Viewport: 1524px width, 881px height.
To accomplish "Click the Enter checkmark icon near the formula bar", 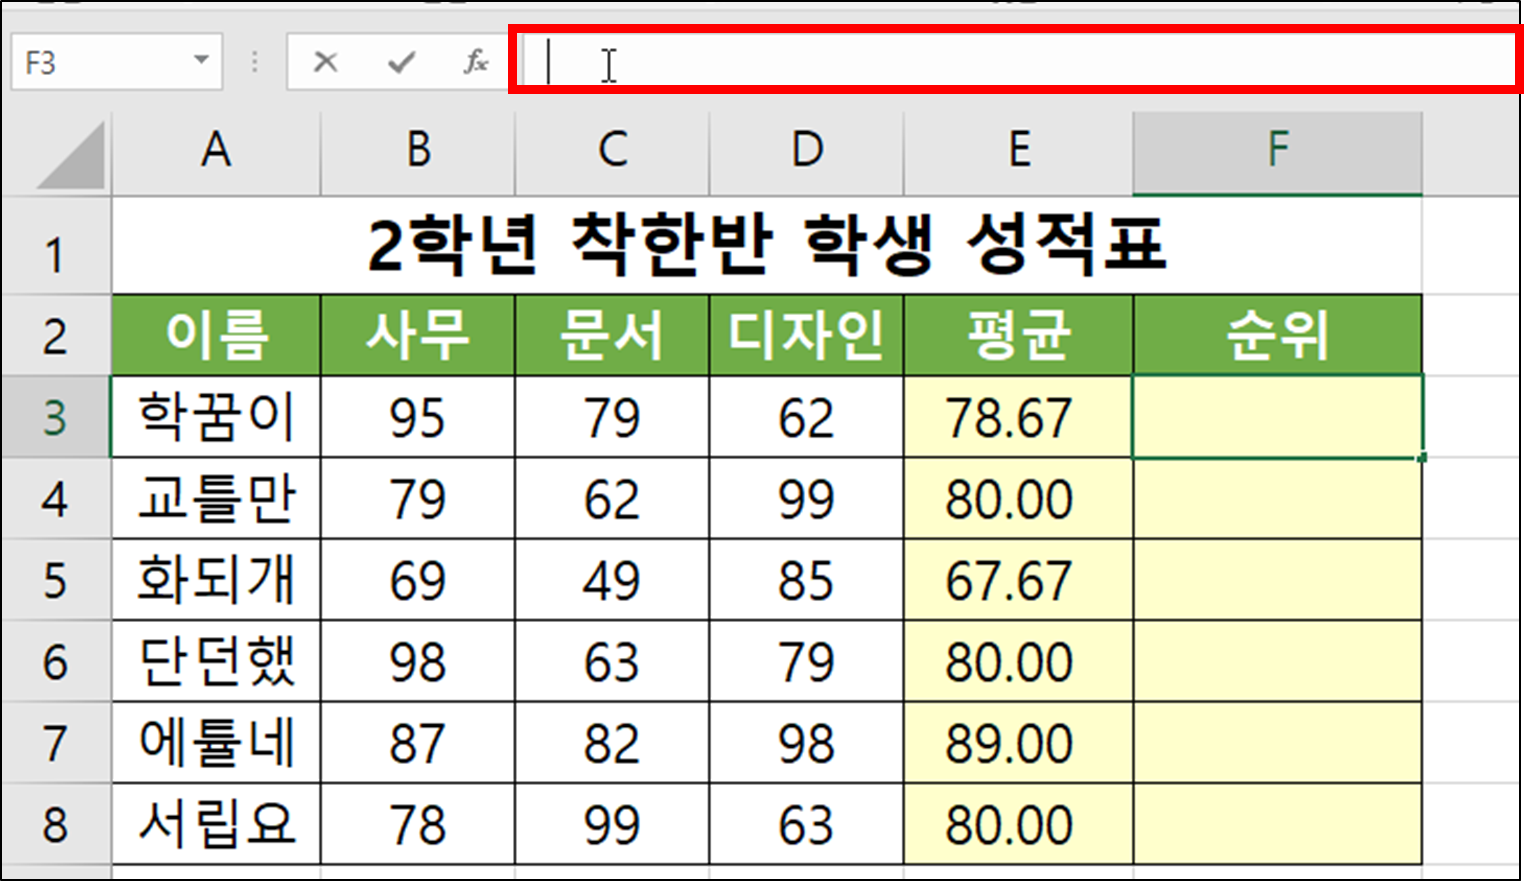I will [398, 60].
